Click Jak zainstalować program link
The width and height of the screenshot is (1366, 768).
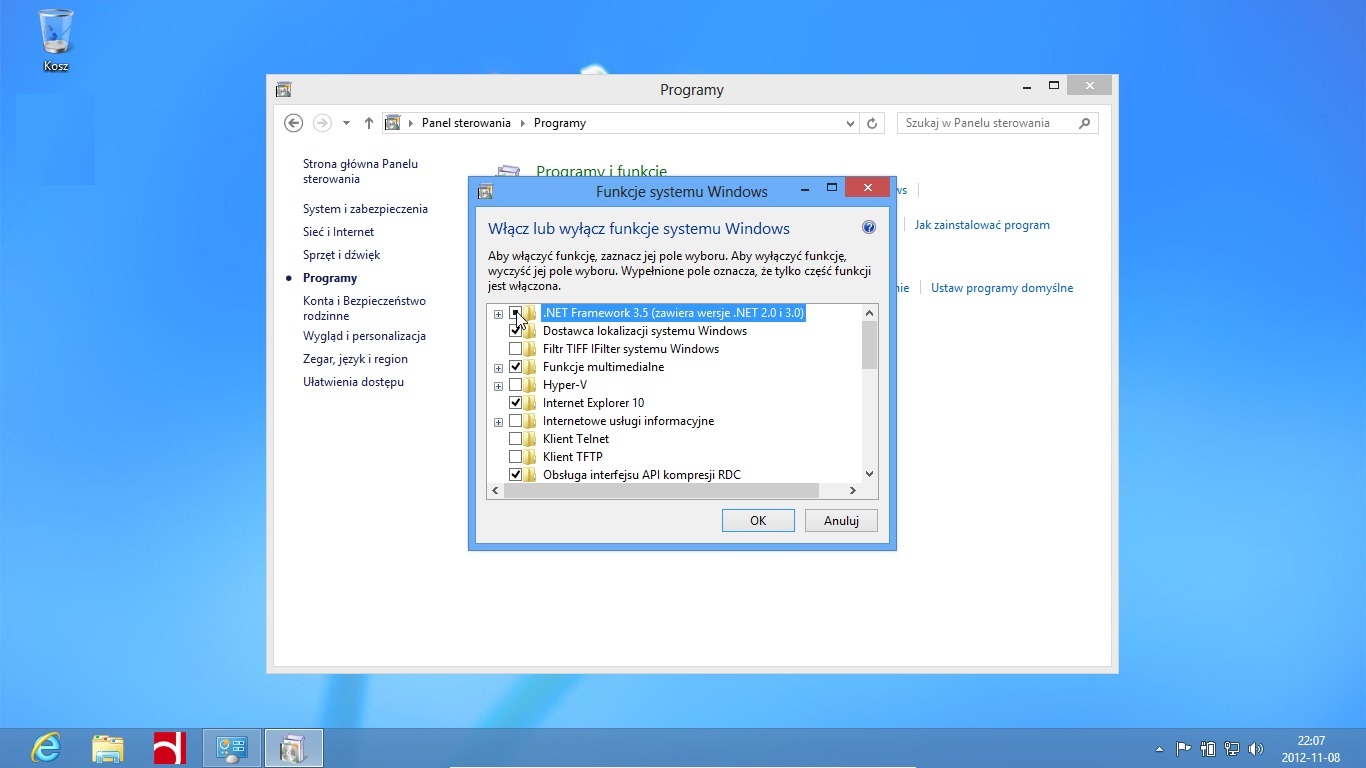coord(982,225)
